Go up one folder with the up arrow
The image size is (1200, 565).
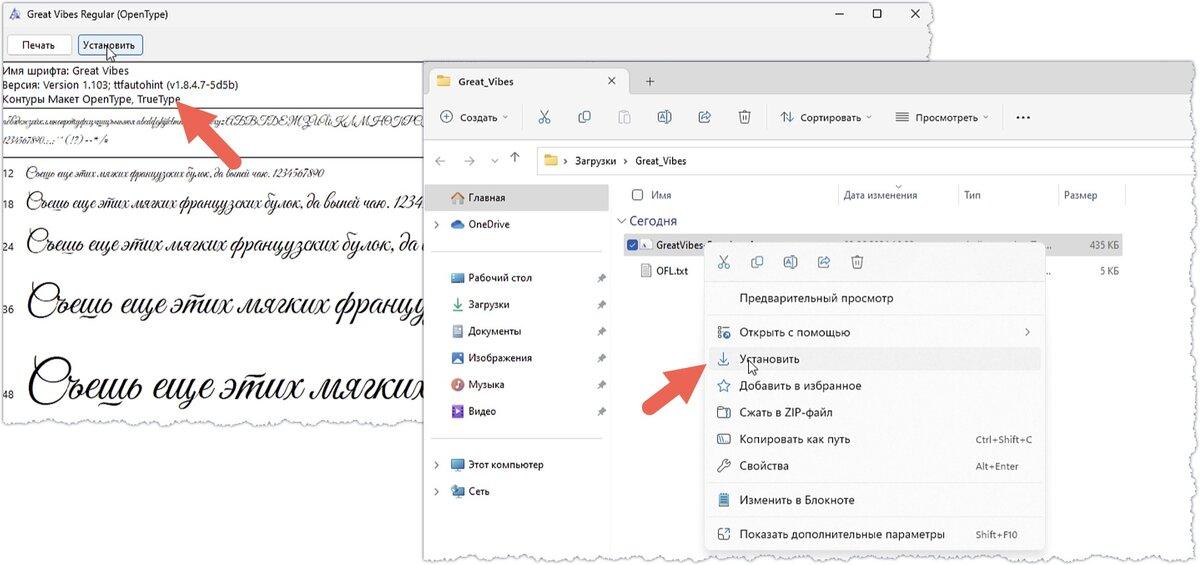click(515, 158)
